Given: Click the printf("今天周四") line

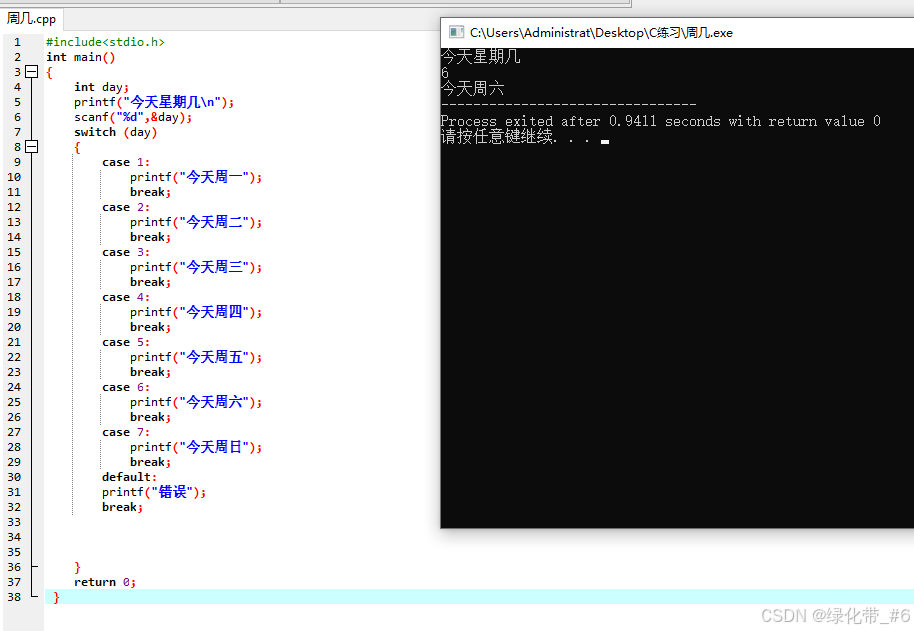Looking at the screenshot, I should (196, 312).
